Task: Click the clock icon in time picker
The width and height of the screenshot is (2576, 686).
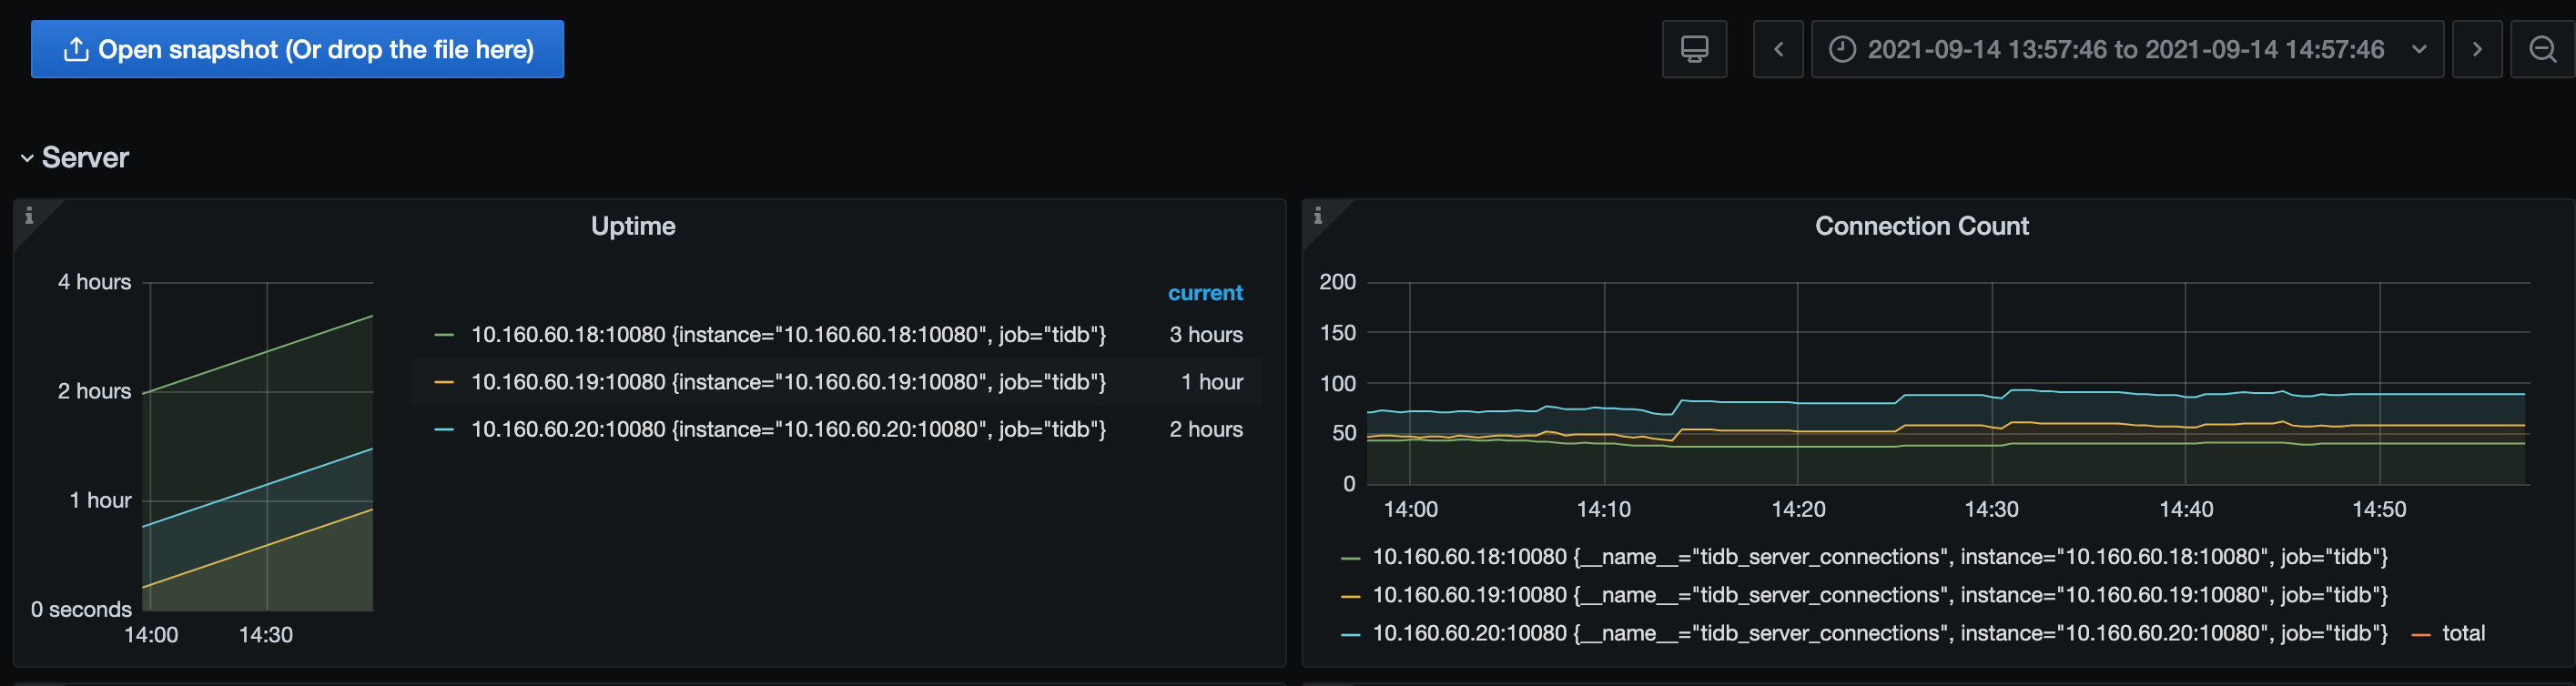Action: [1842, 49]
